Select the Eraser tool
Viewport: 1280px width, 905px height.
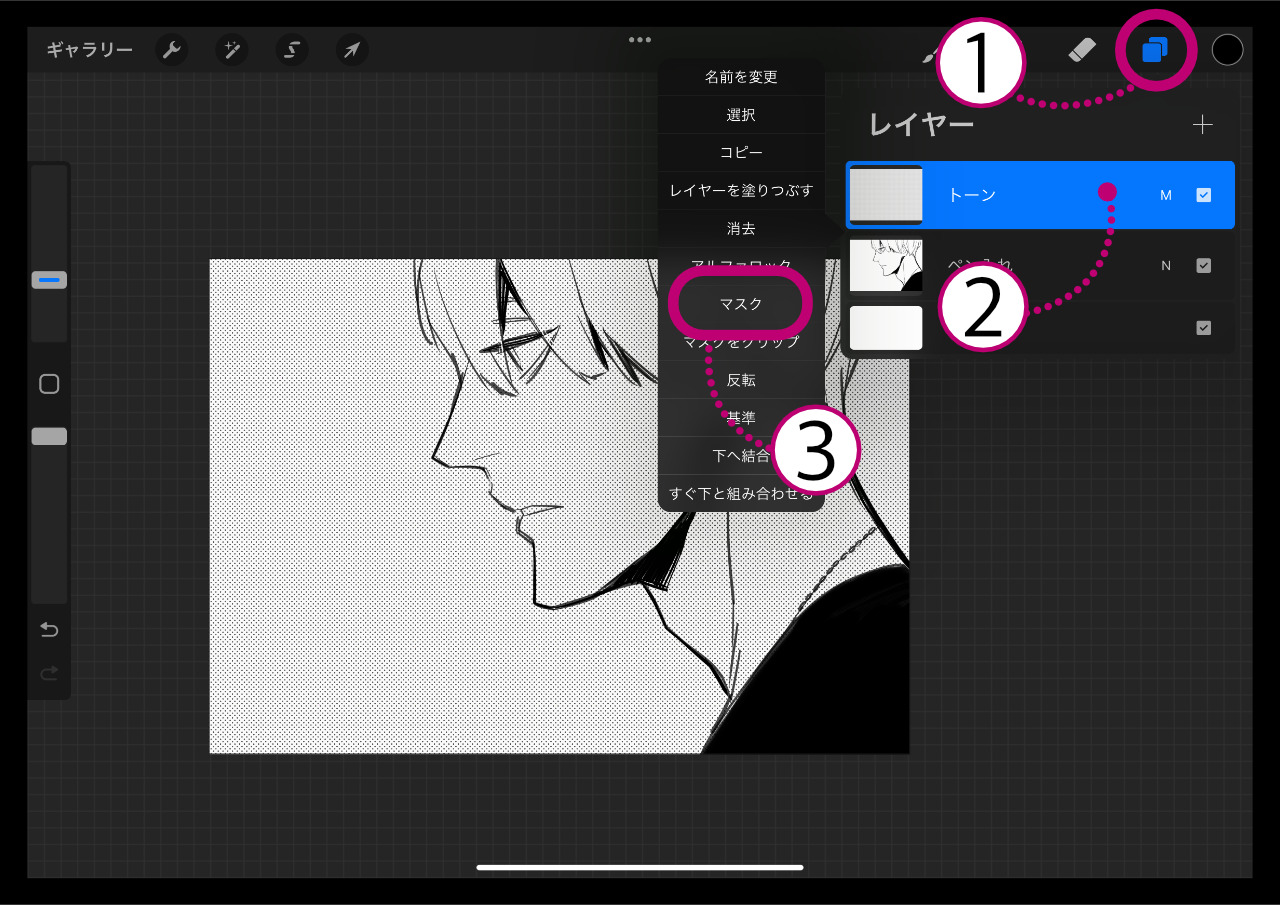[1083, 50]
